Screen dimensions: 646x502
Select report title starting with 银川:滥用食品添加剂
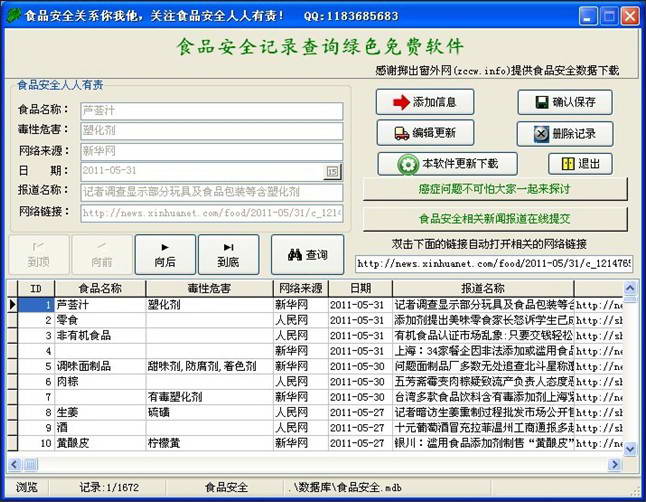[x=483, y=443]
